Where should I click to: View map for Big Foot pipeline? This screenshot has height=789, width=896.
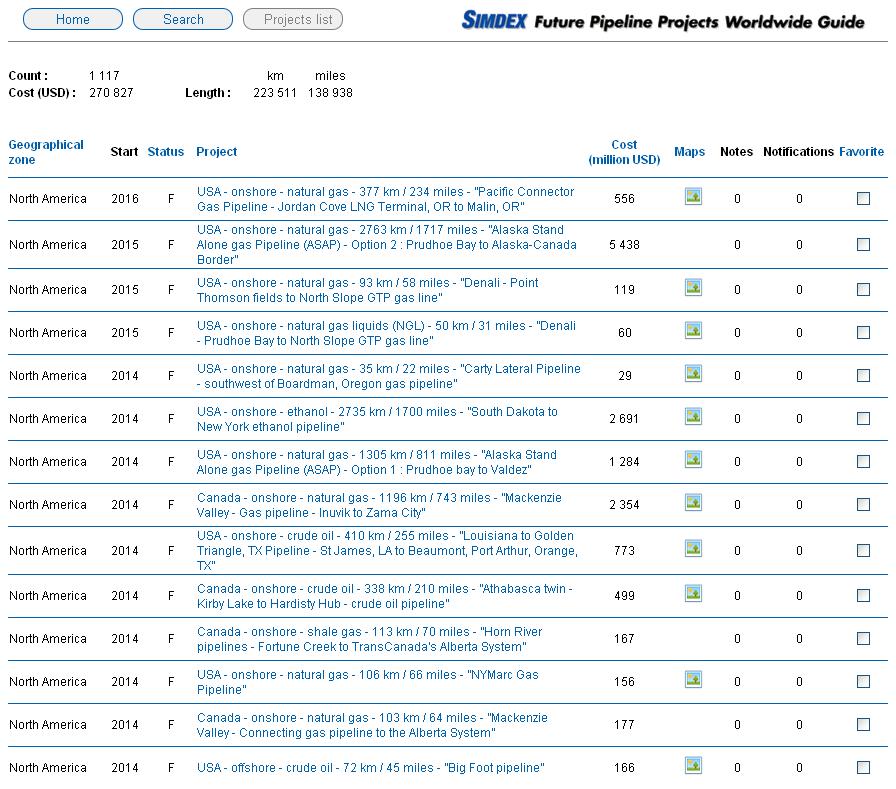pos(693,766)
